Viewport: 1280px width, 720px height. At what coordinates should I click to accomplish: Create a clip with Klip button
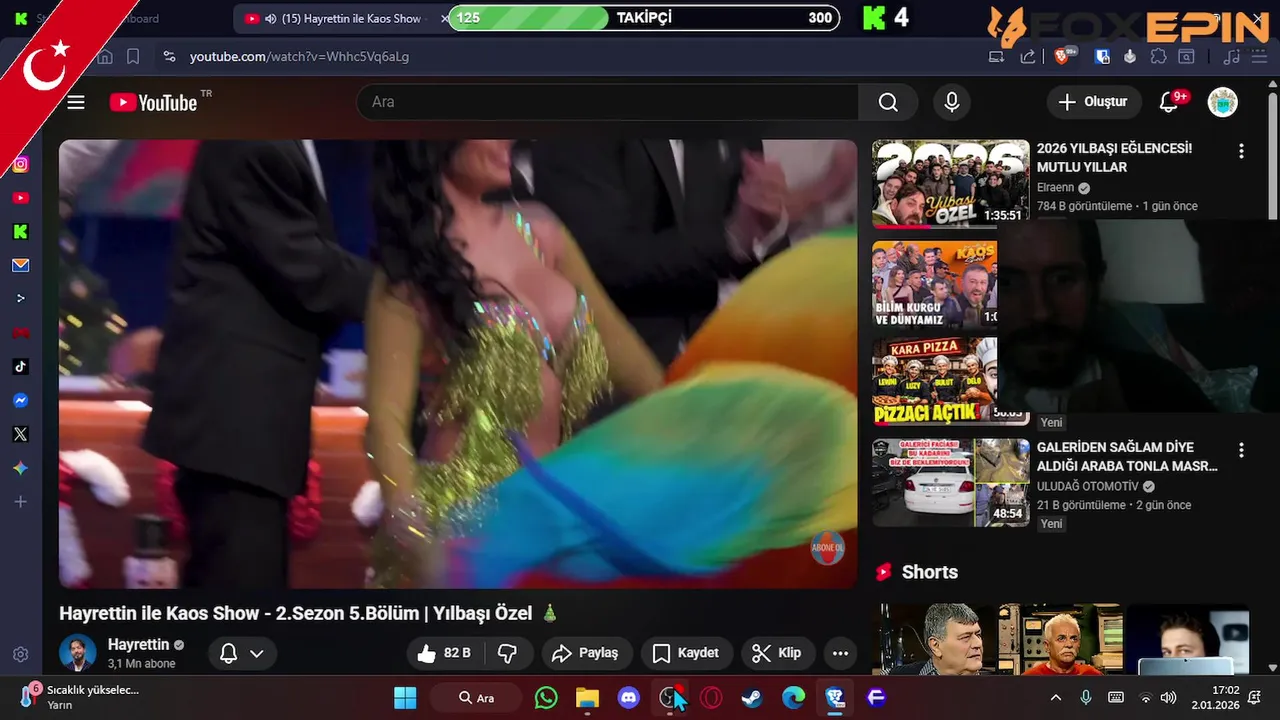(x=777, y=653)
